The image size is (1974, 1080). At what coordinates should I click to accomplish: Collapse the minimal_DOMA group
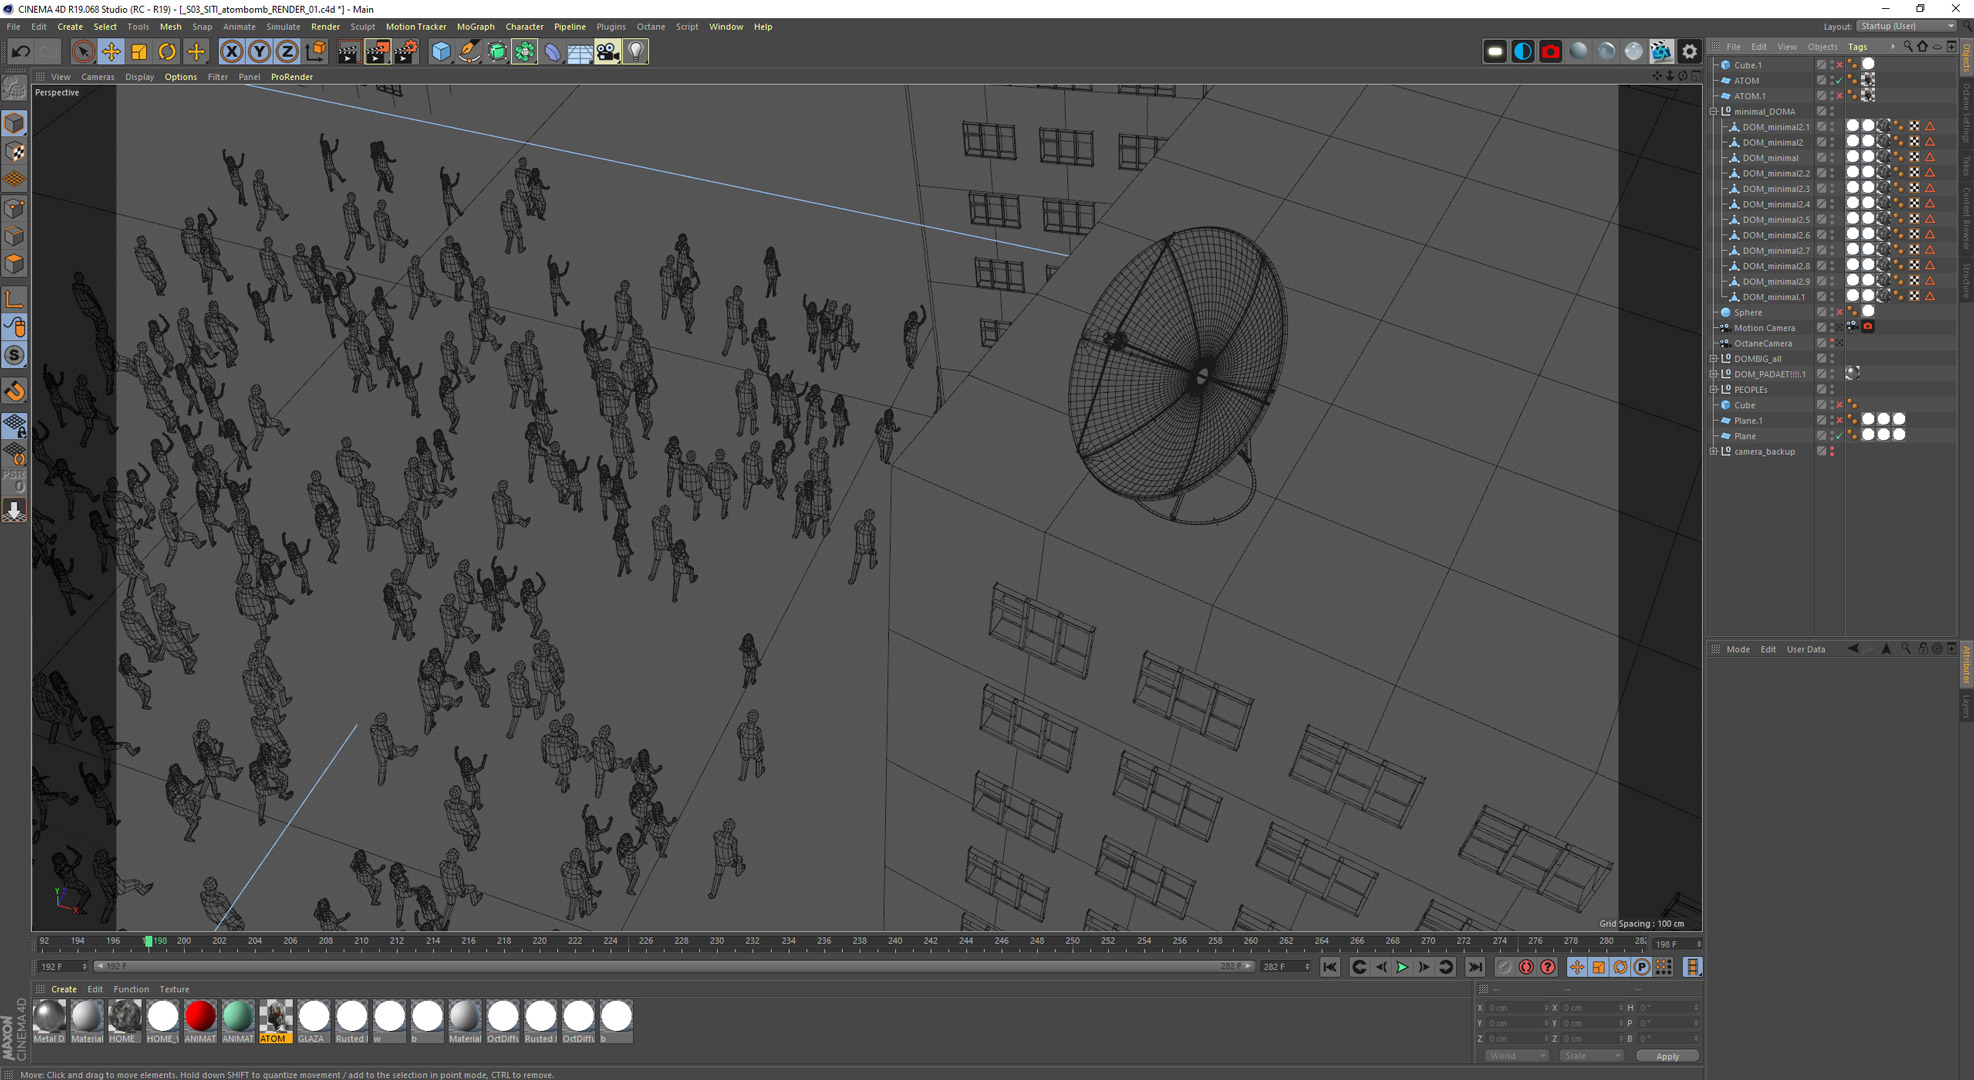[1714, 112]
